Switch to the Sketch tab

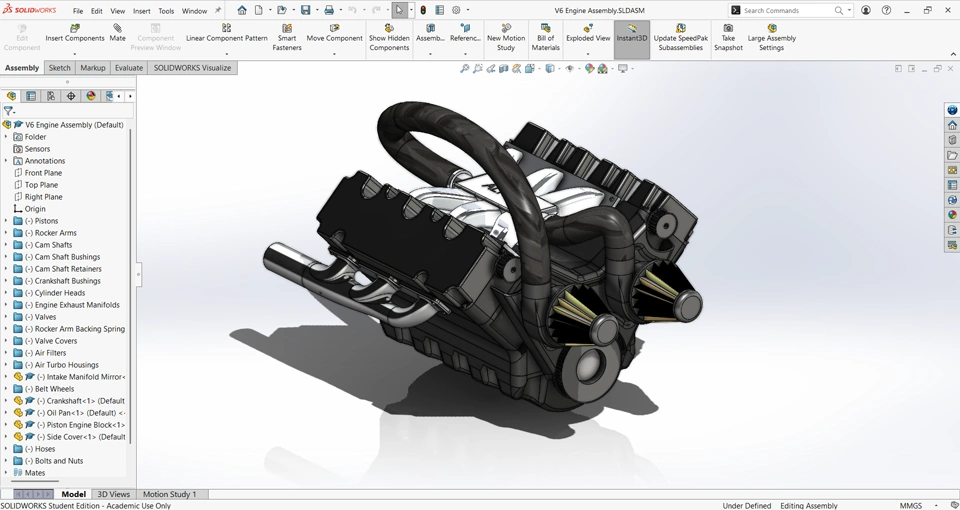coord(59,68)
